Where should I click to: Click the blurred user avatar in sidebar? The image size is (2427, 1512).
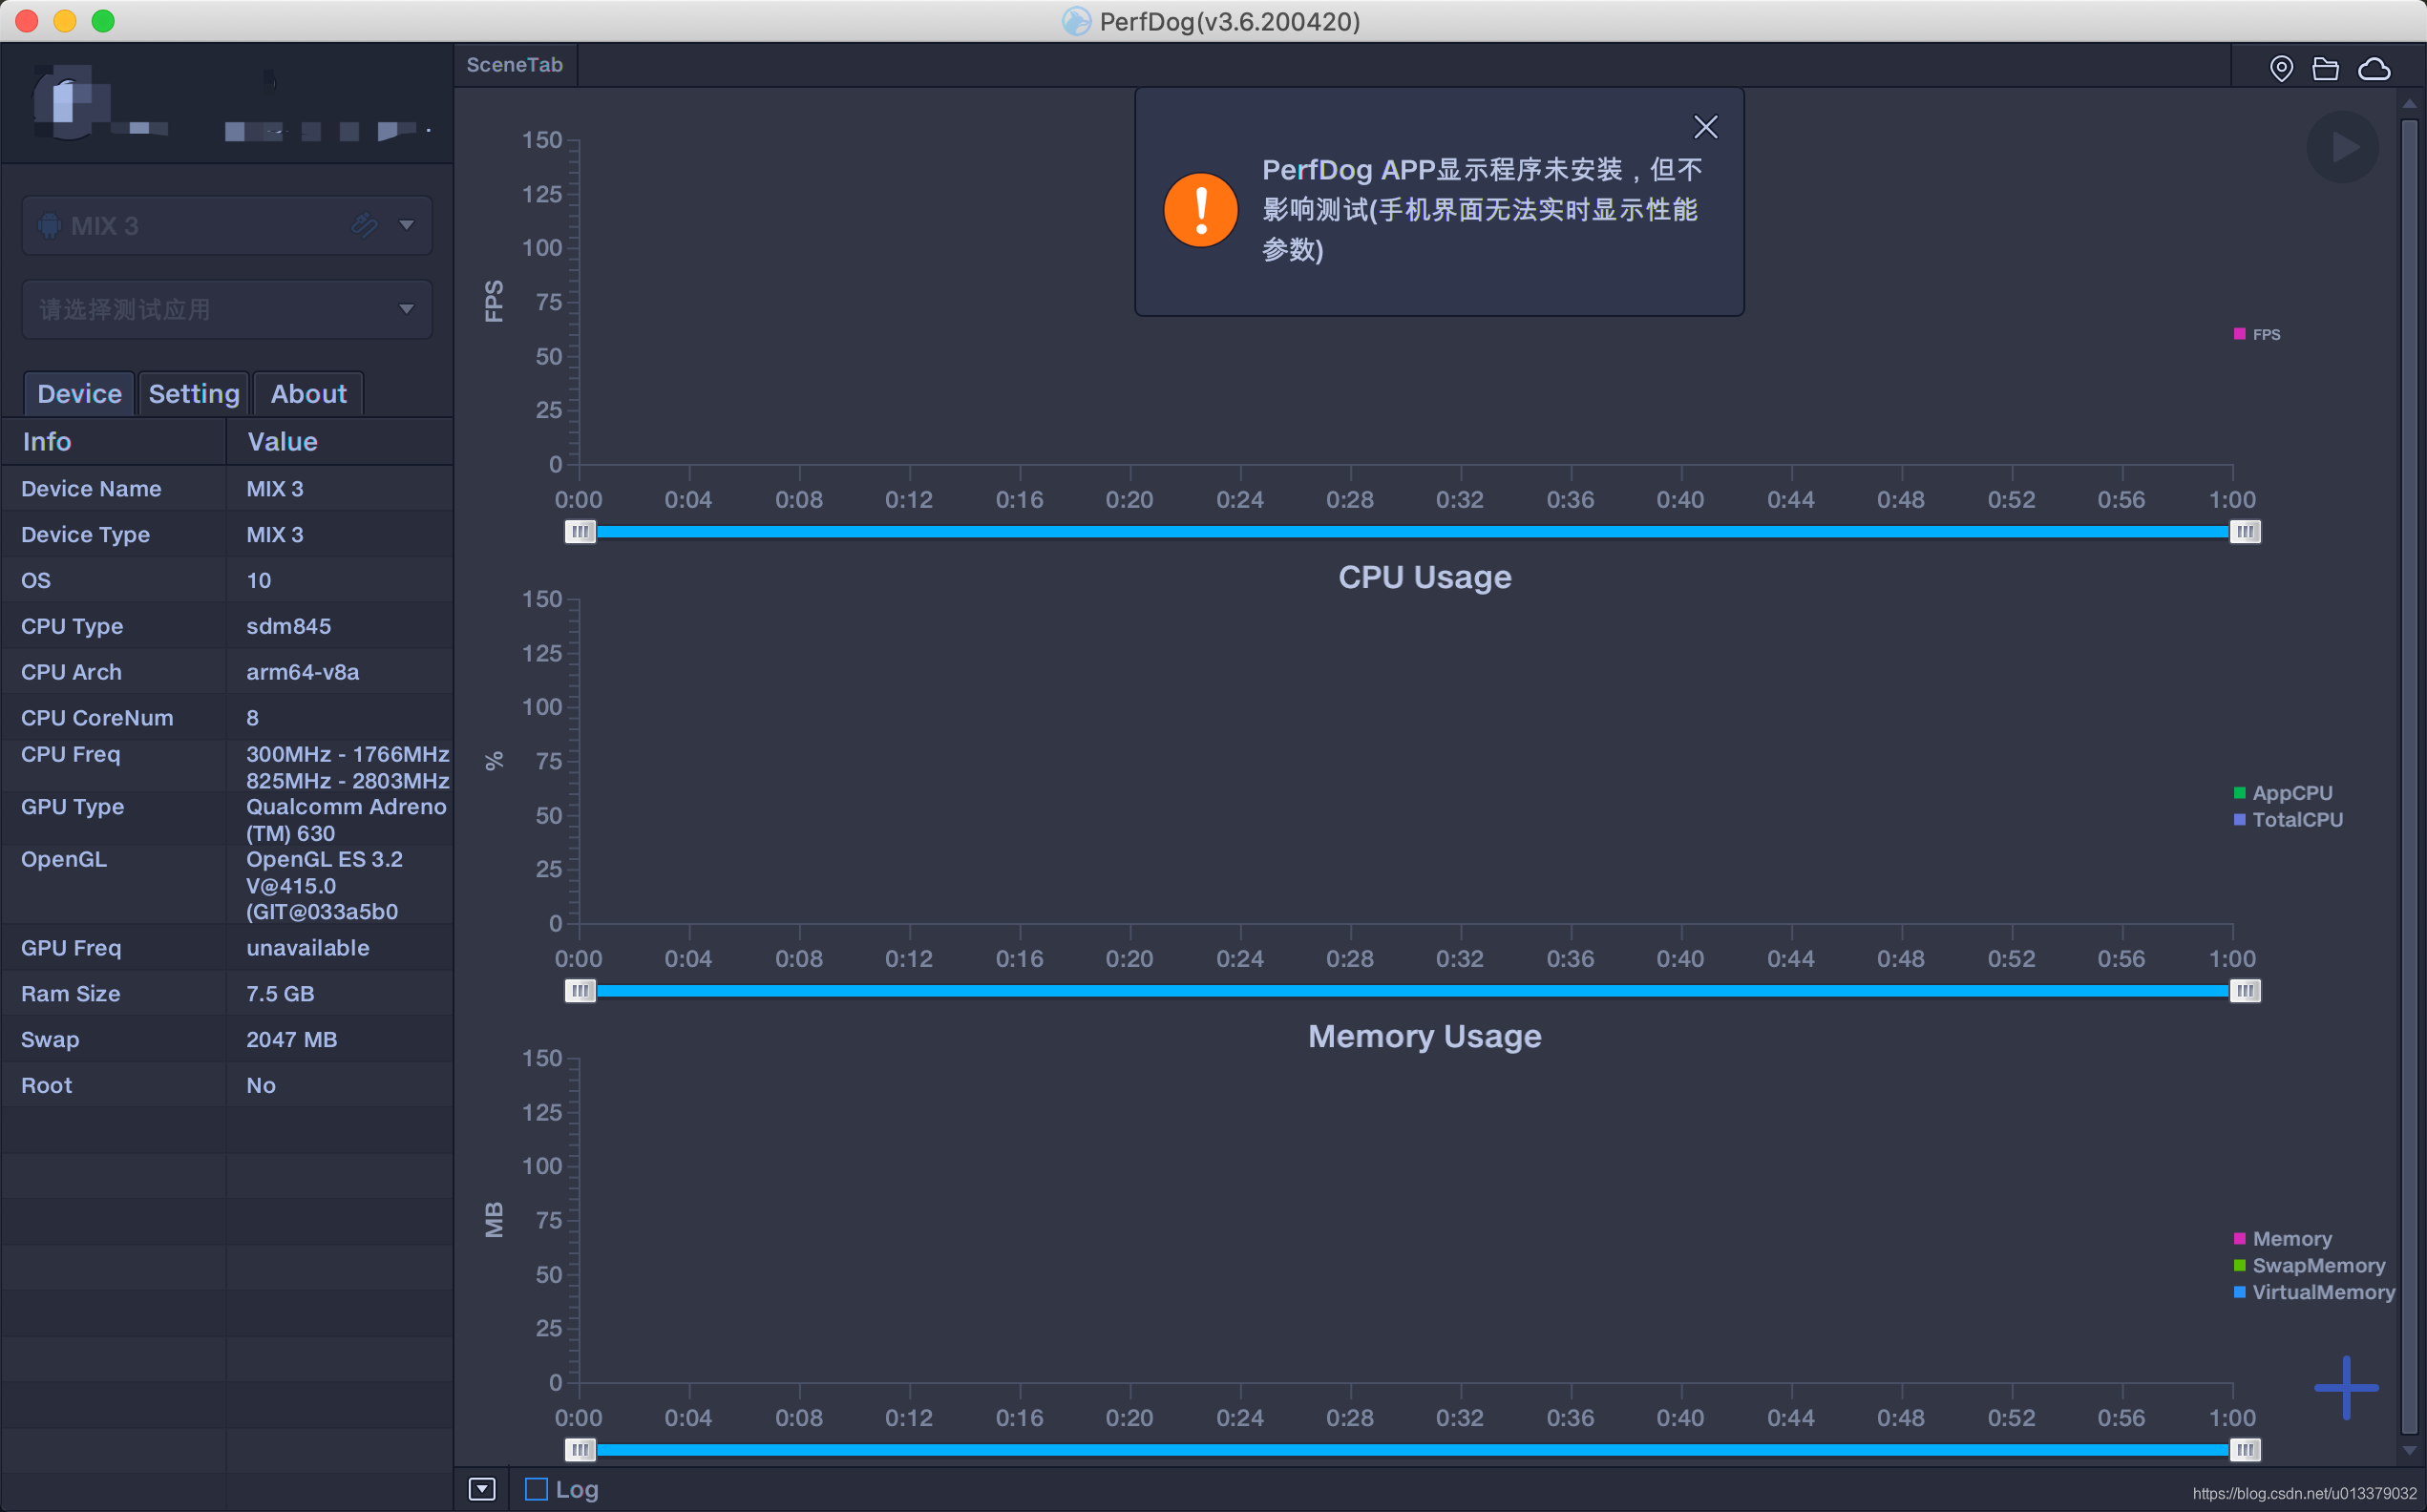click(68, 103)
